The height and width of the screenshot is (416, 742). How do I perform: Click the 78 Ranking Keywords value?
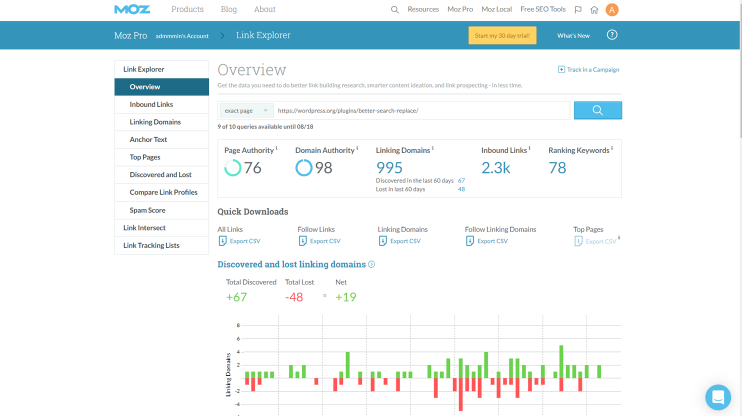(x=557, y=168)
